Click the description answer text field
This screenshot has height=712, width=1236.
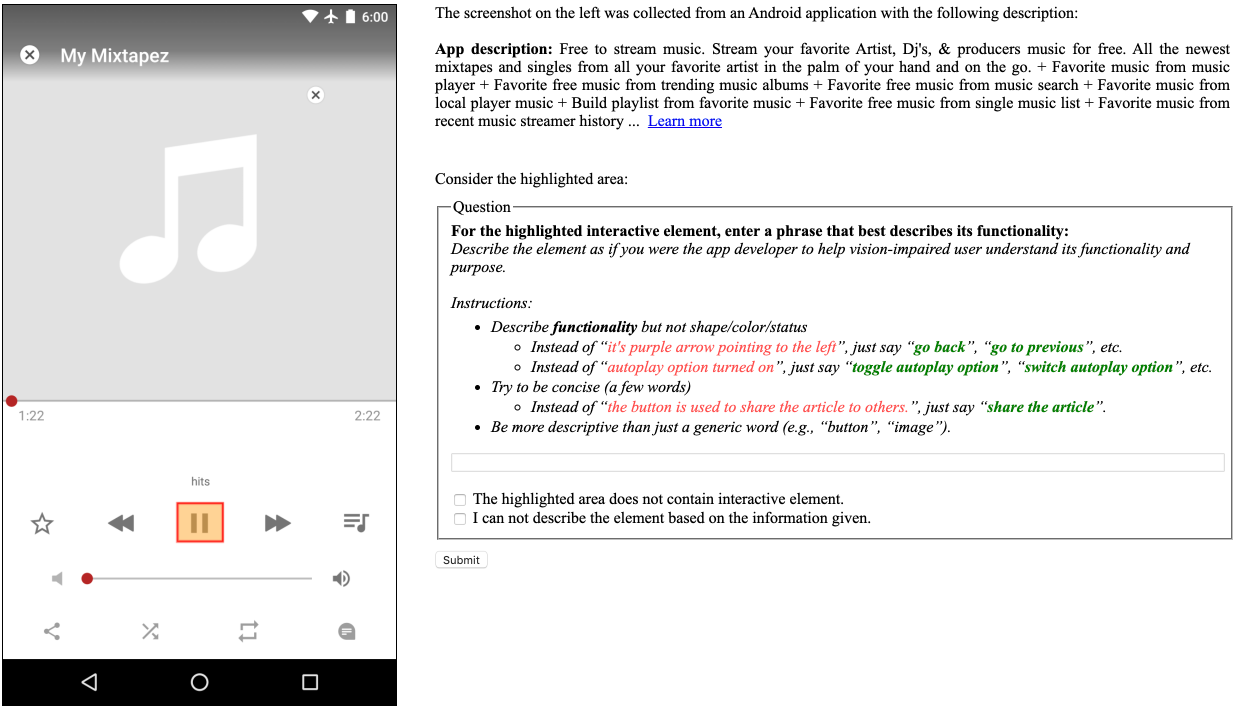click(x=838, y=462)
